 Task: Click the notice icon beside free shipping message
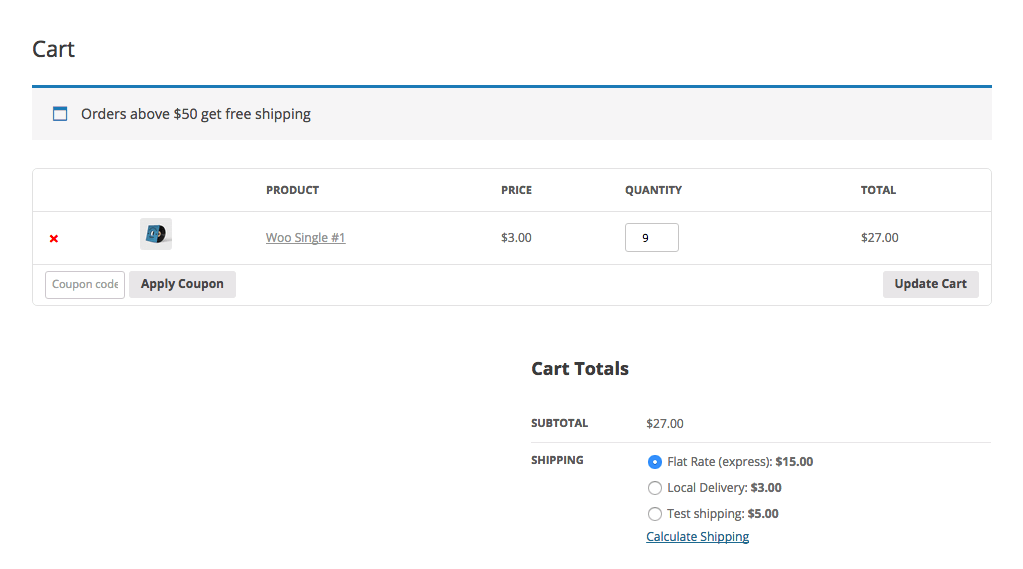tap(60, 114)
